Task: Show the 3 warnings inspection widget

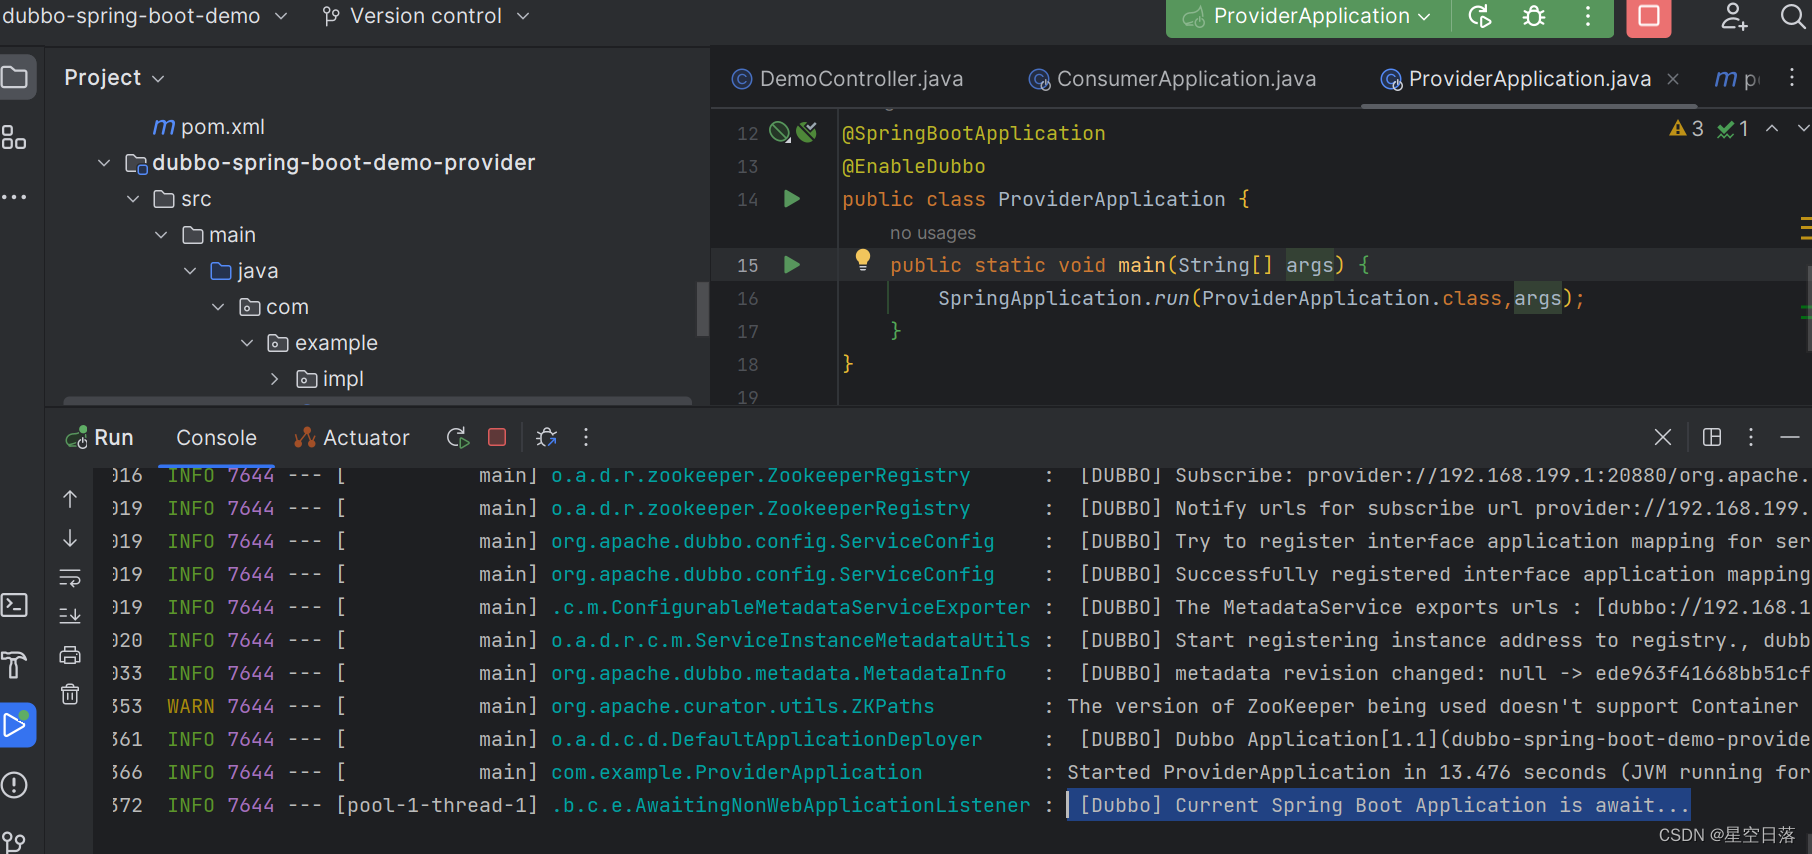Action: pos(1687,128)
